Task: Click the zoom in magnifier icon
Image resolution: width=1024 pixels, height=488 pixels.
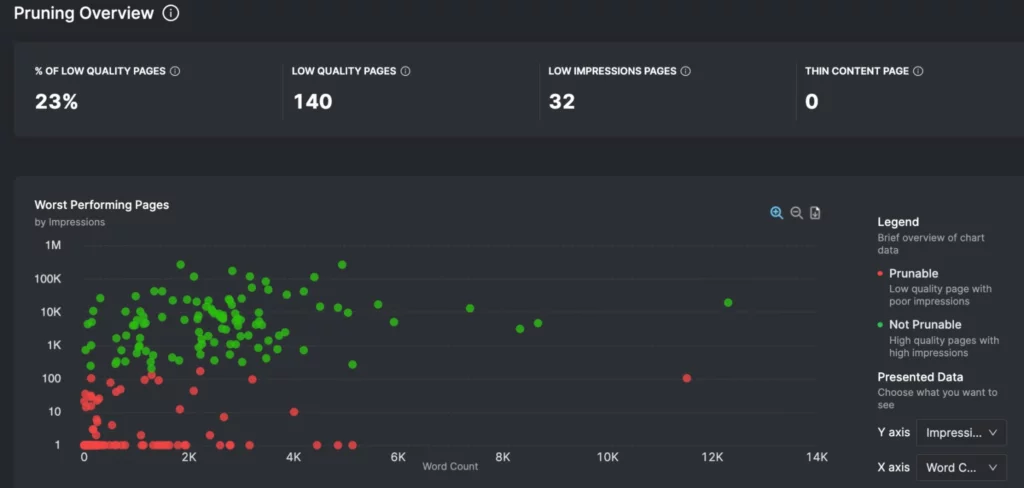Action: pyautogui.click(x=776, y=213)
